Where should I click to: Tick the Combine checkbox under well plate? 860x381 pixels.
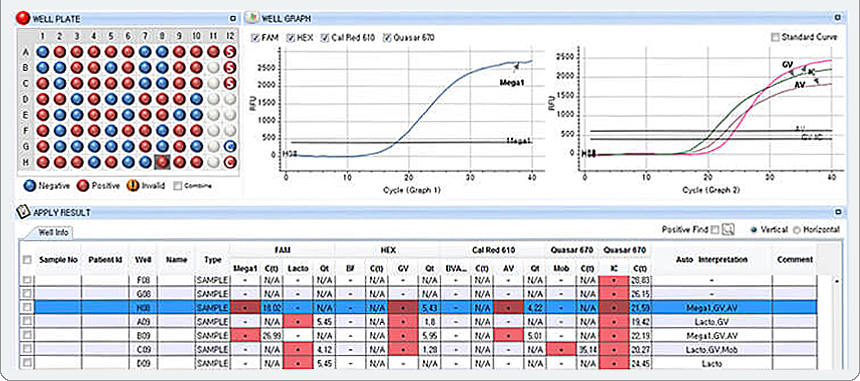[x=178, y=186]
